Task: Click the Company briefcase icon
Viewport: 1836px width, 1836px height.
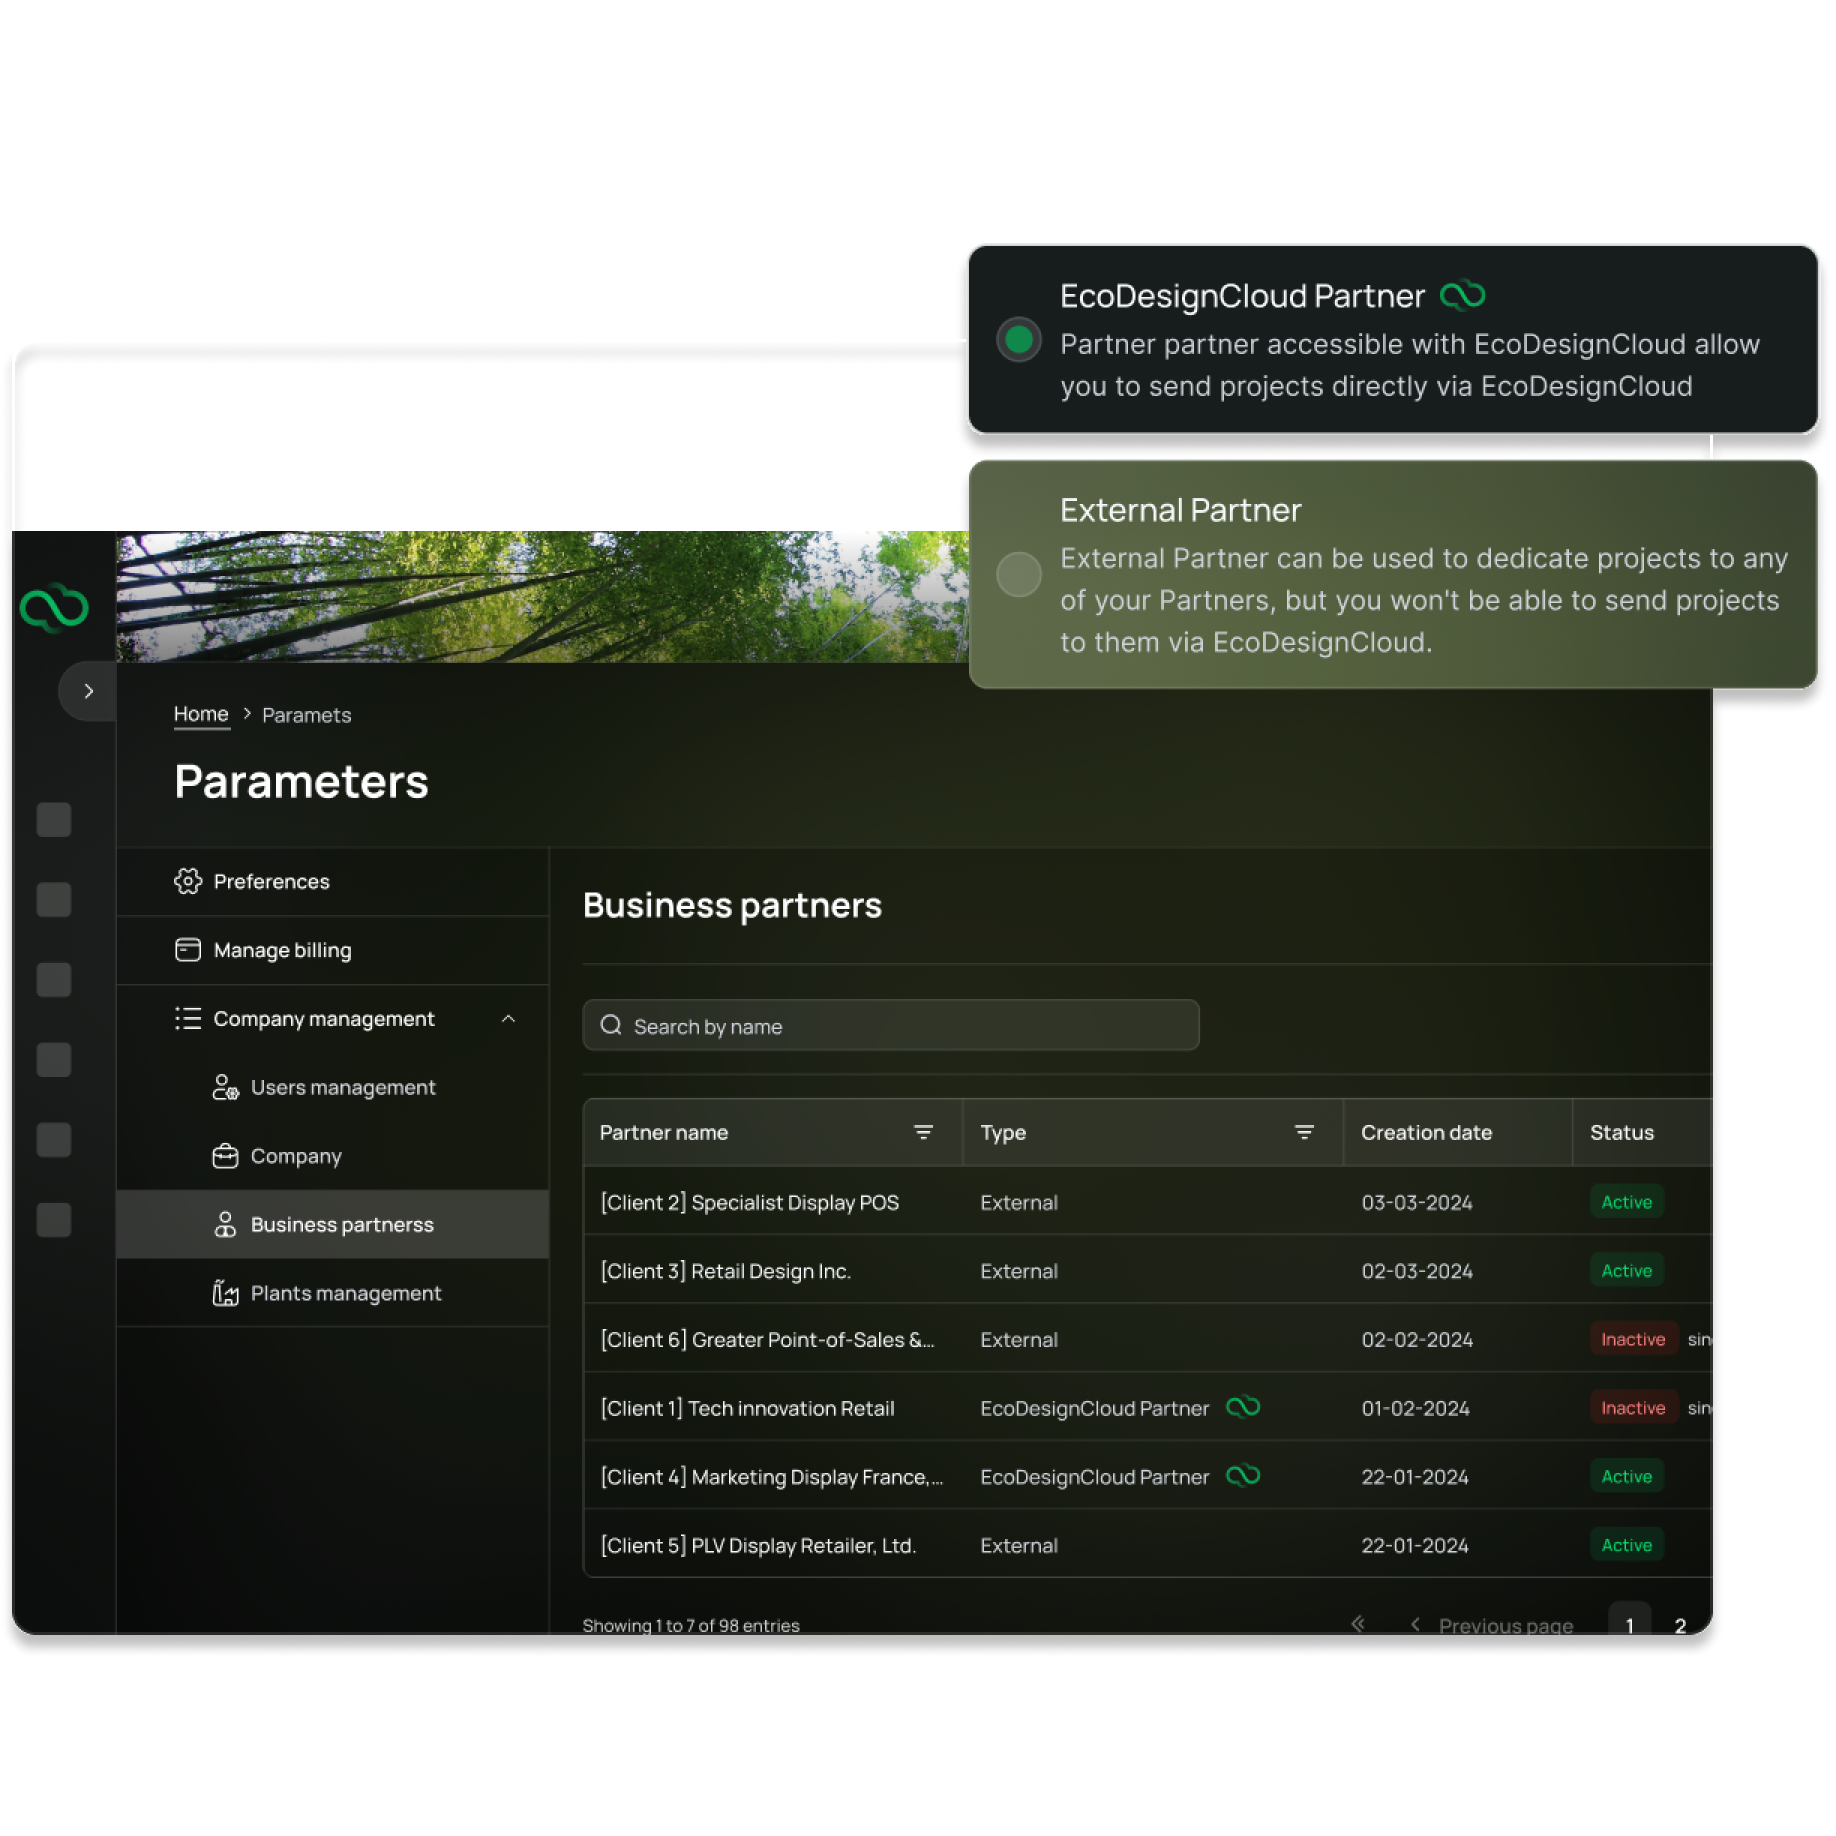Action: click(225, 1156)
